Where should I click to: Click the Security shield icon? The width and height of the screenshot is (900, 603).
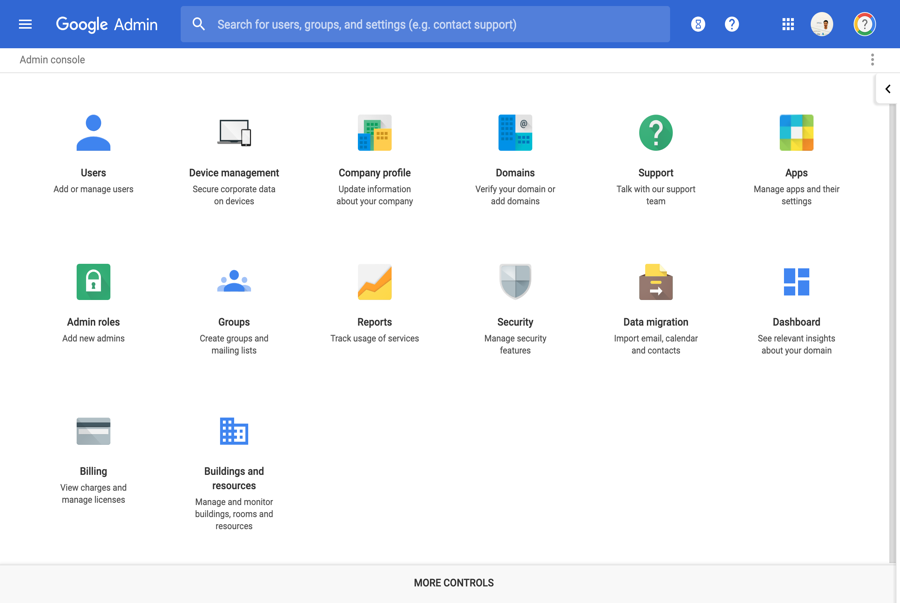pyautogui.click(x=515, y=282)
